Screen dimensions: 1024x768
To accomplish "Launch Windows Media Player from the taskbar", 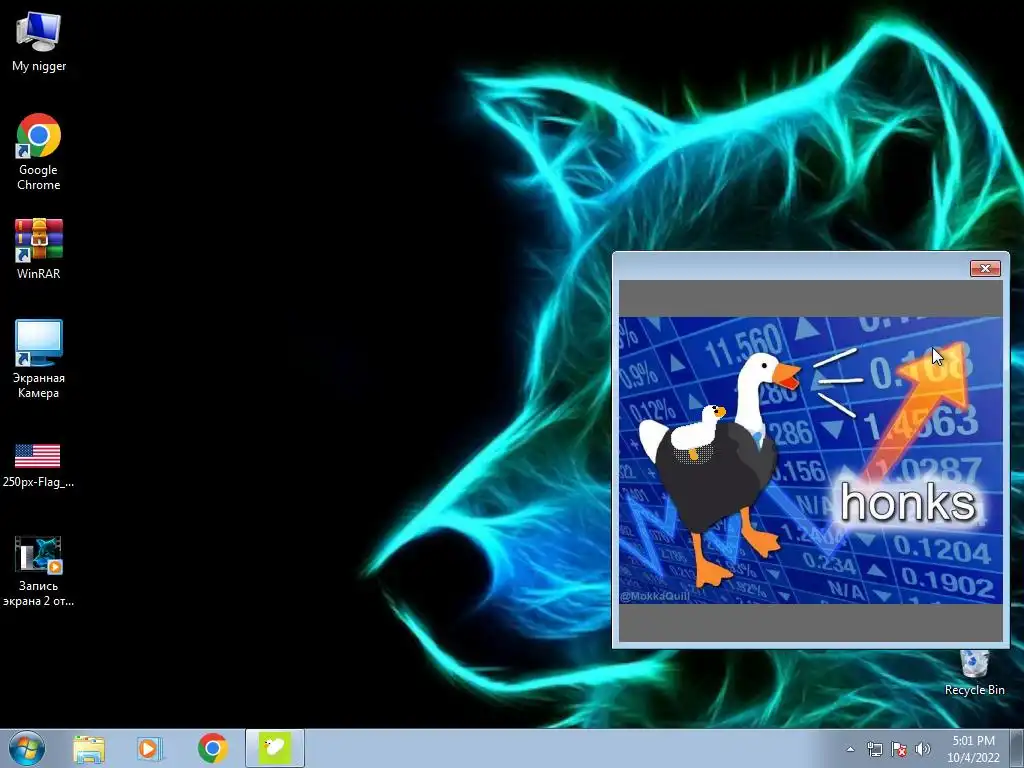I will (149, 748).
